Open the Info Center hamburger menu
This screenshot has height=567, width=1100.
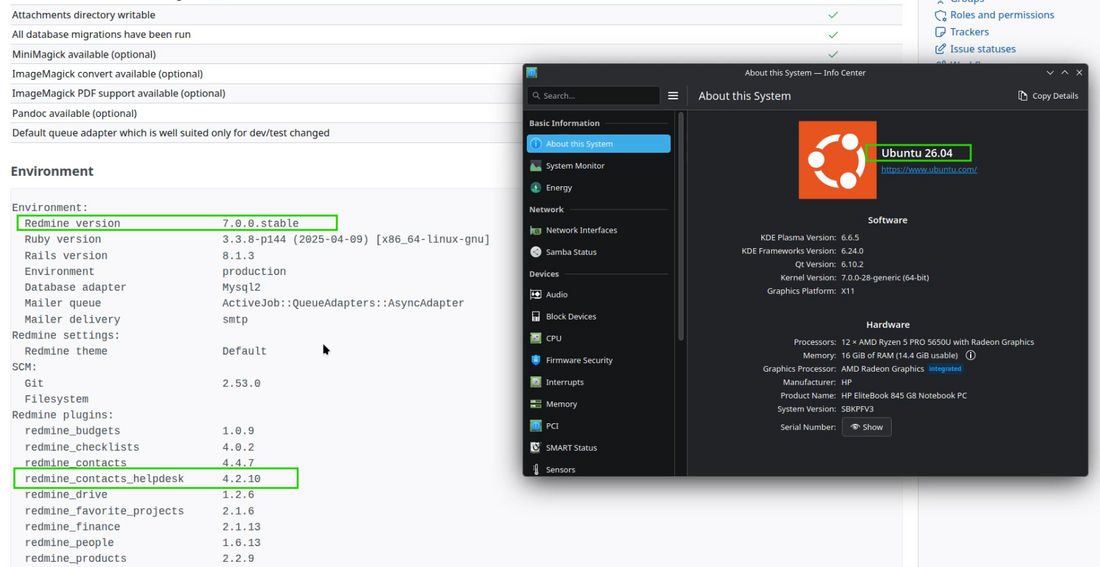pyautogui.click(x=673, y=95)
